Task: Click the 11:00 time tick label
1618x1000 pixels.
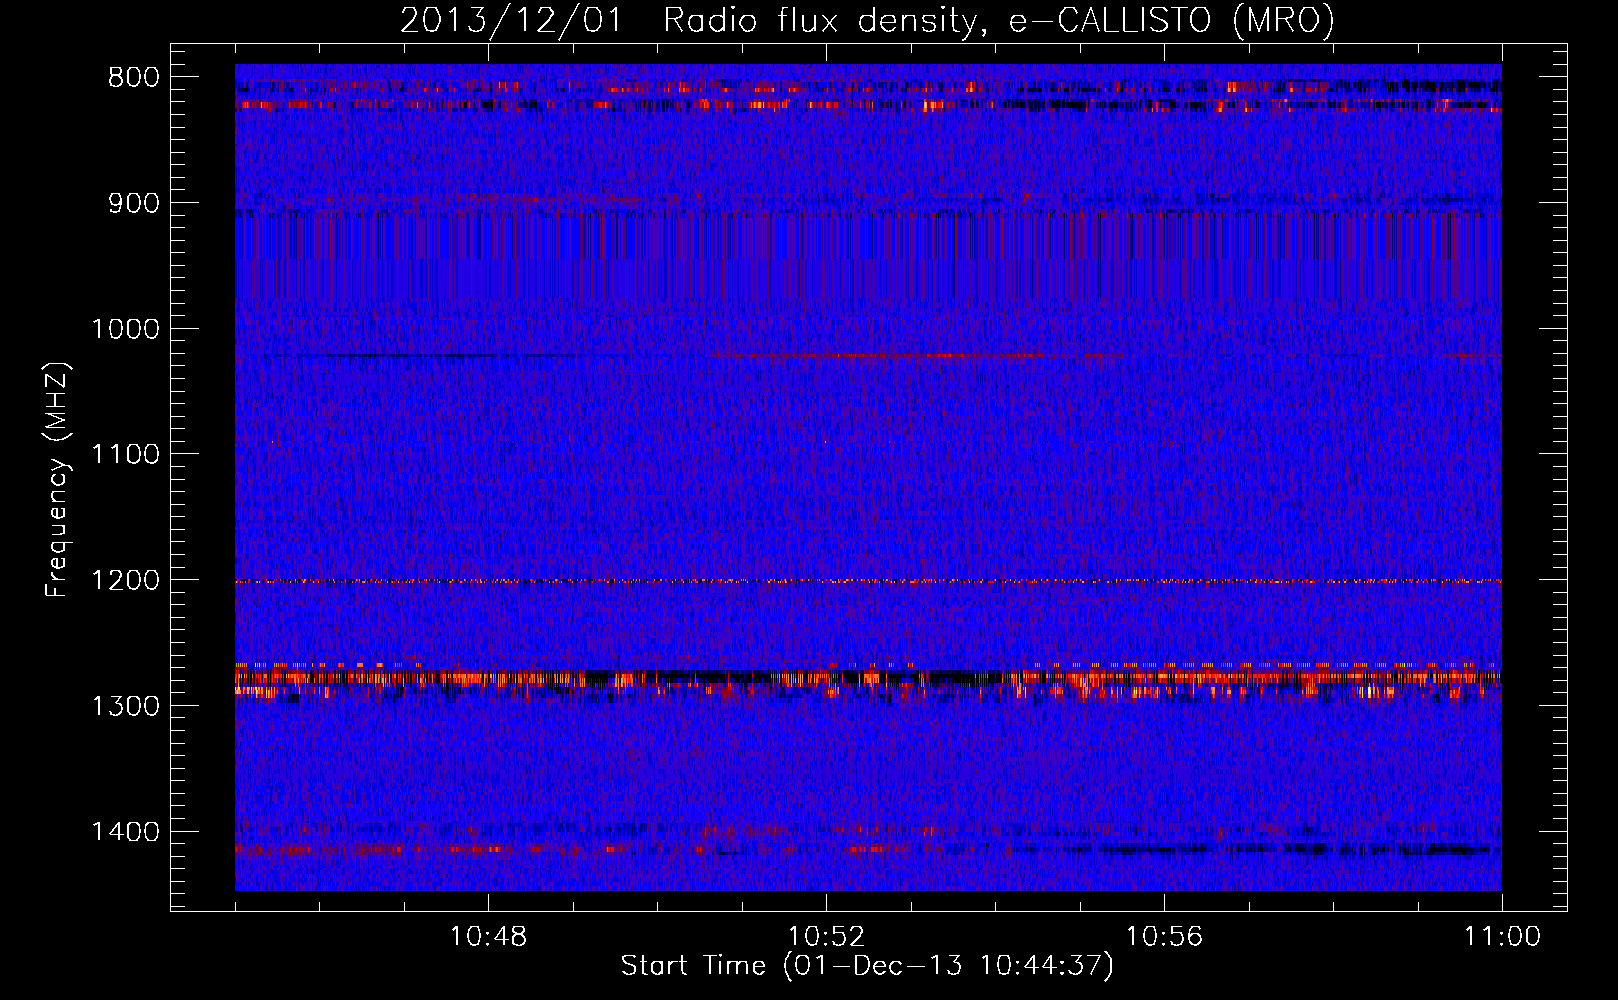Action: pyautogui.click(x=1502, y=937)
